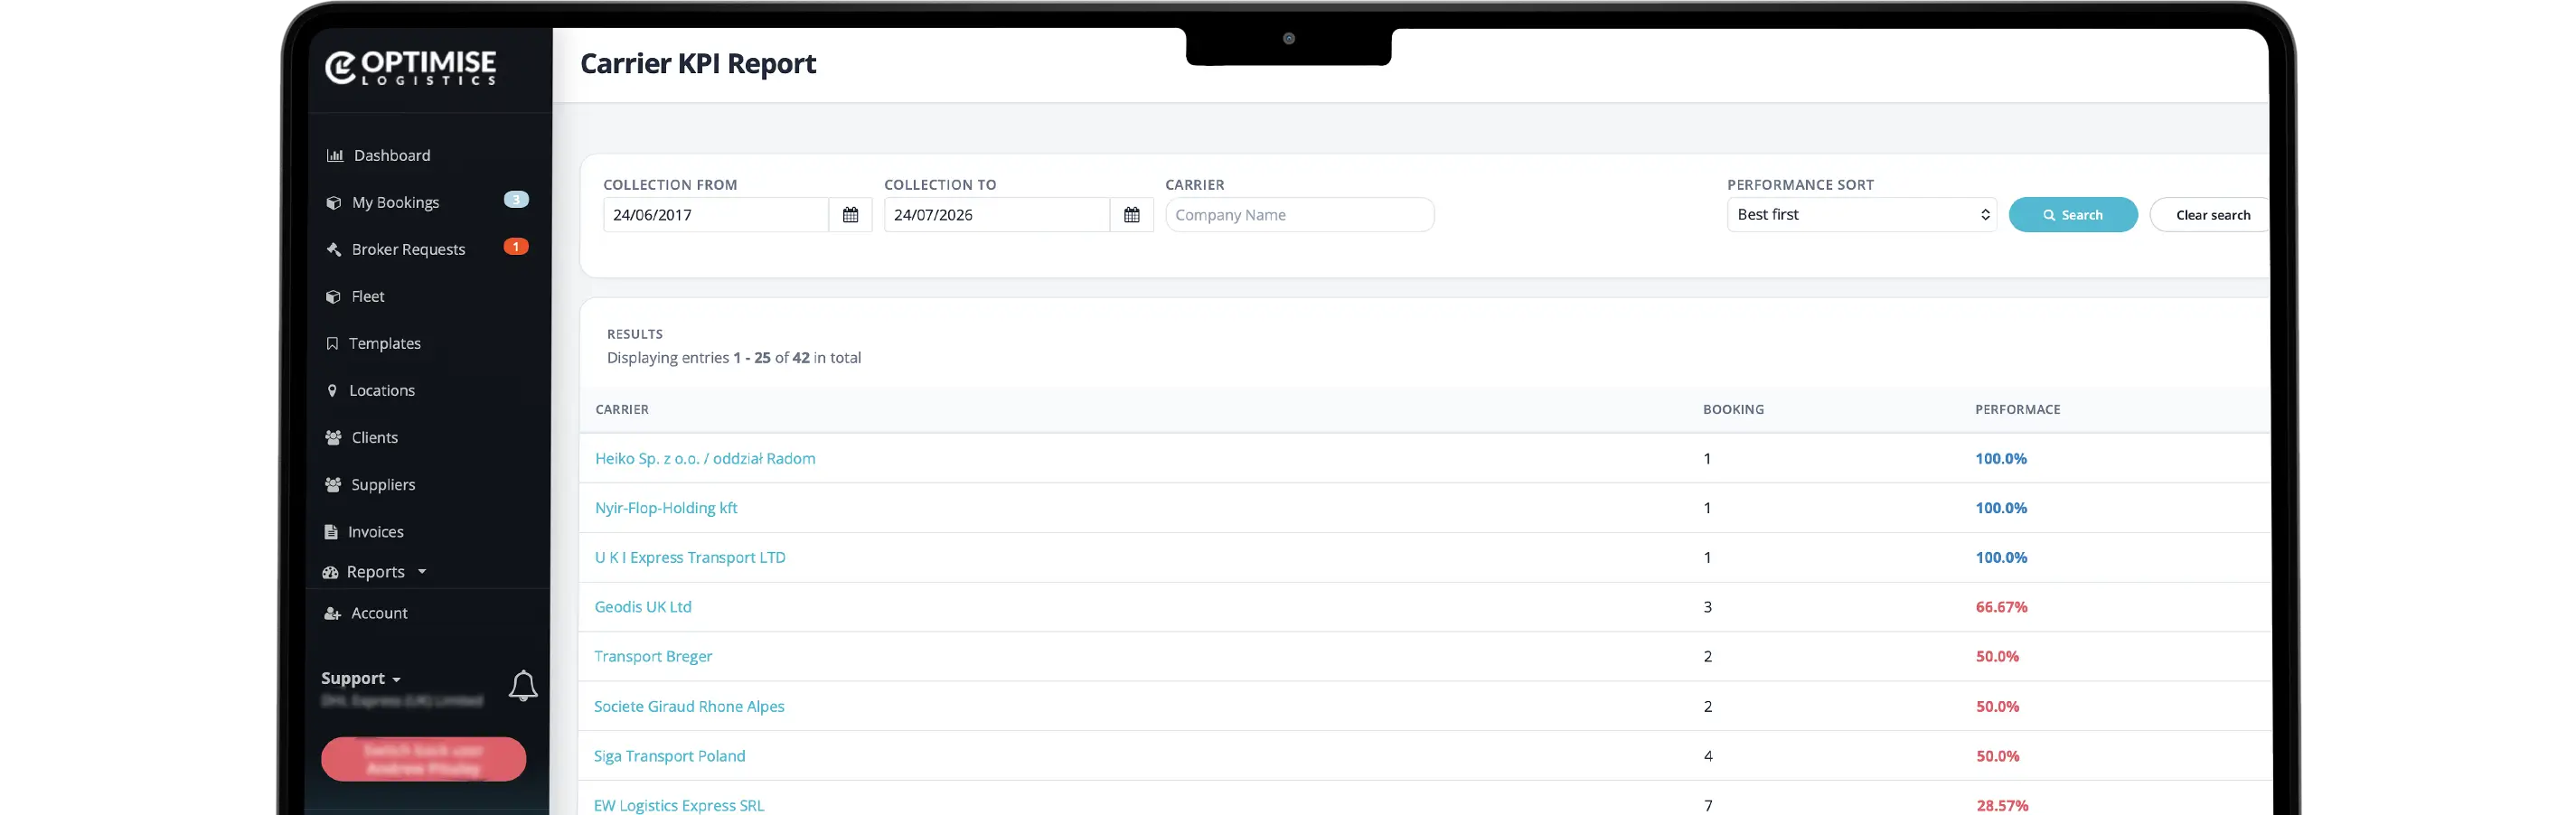This screenshot has width=2576, height=815.
Task: Click the Locations pin icon
Action: [332, 390]
